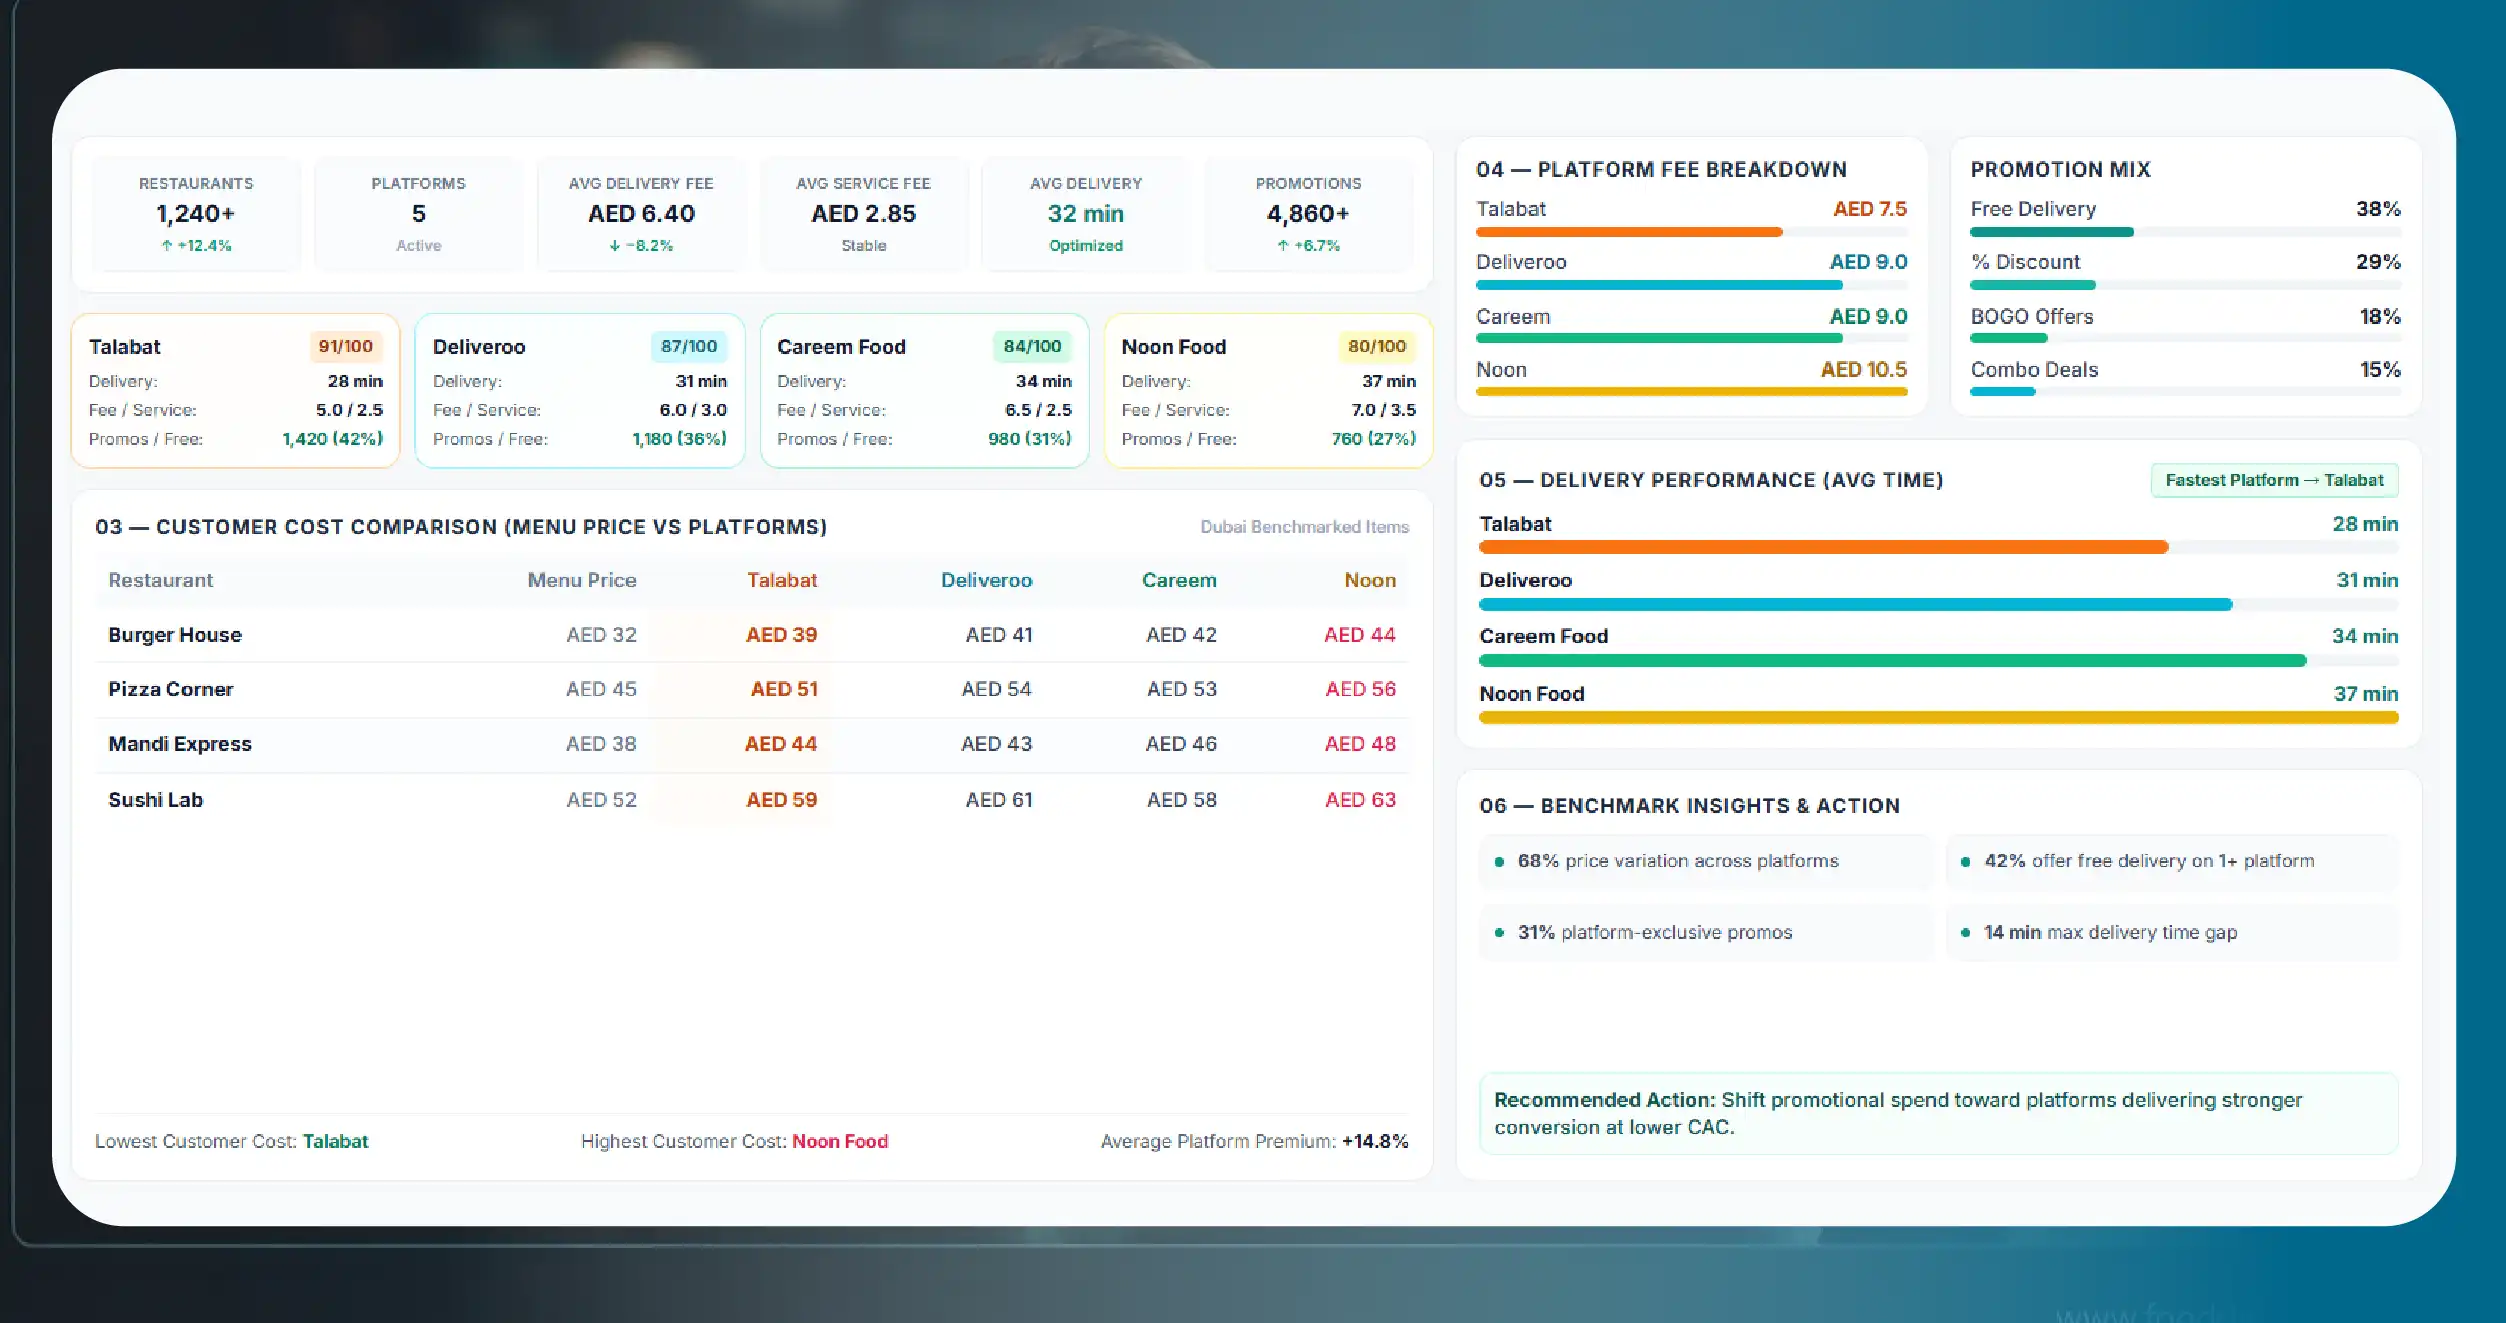Click the Noon Food 80/100 score badge
Viewport: 2506px width, 1323px height.
[x=1377, y=346]
